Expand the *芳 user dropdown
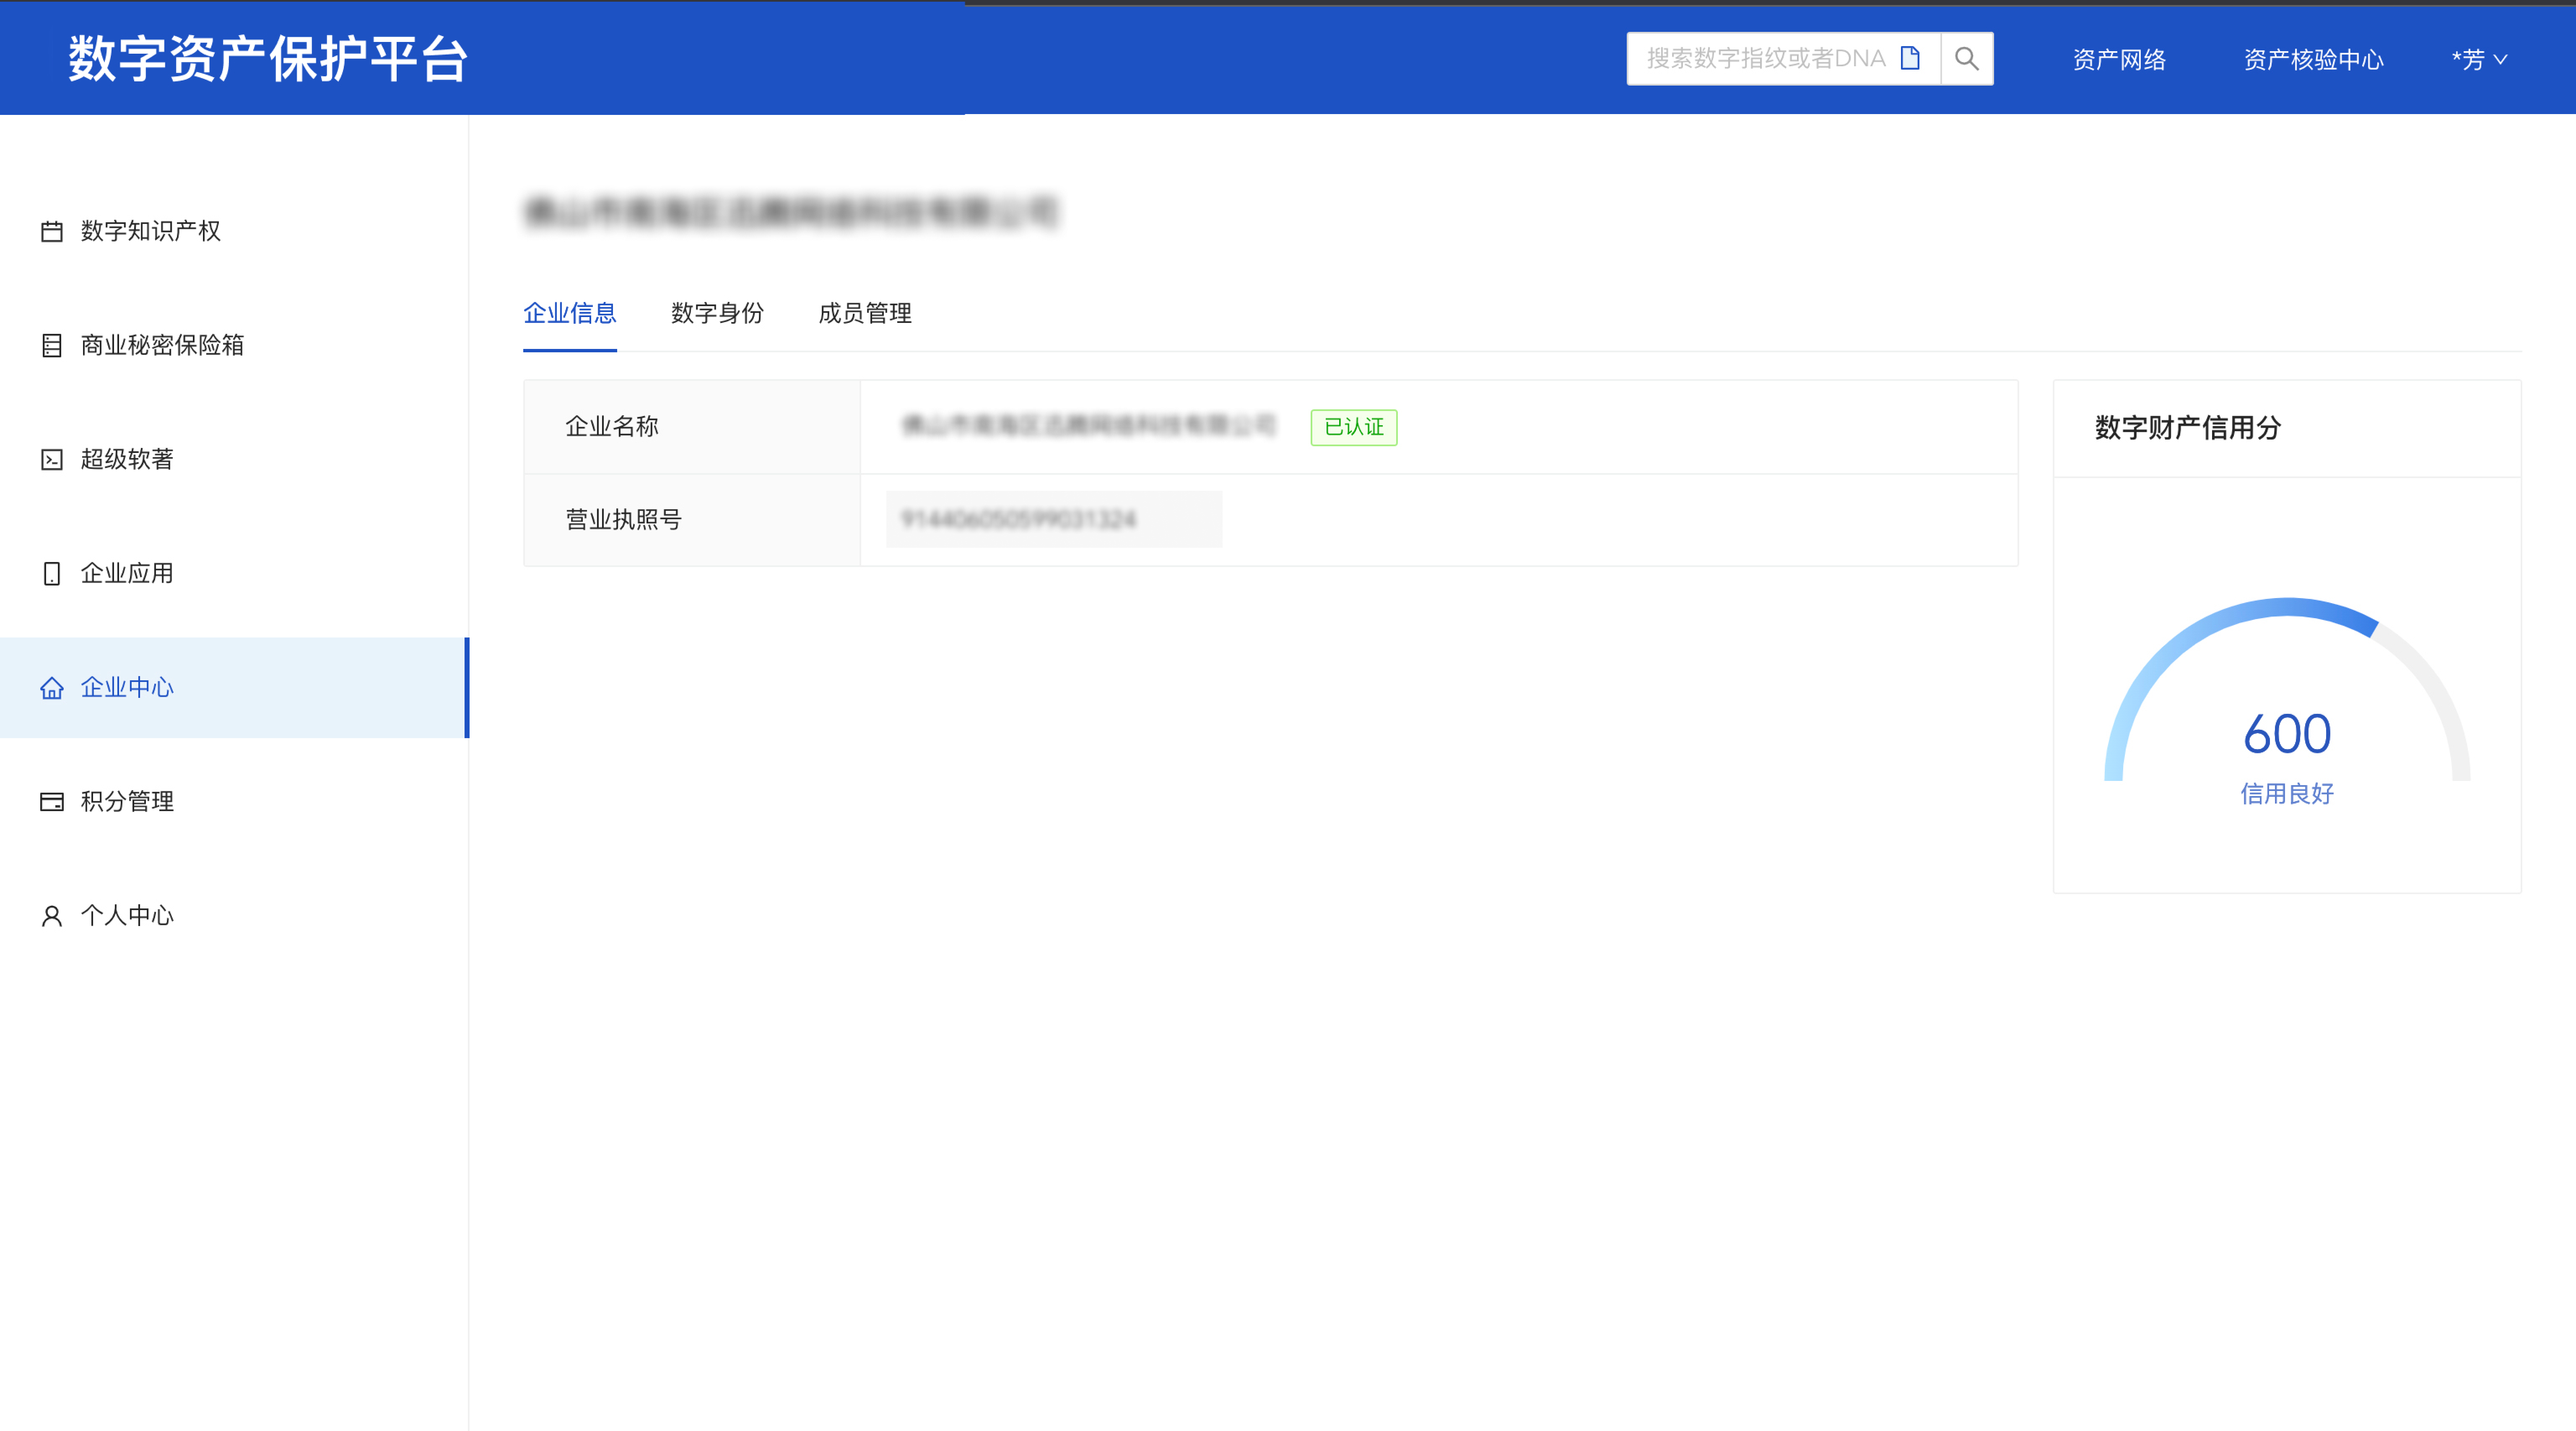Screen dimensions: 2576x1431 coord(2479,60)
